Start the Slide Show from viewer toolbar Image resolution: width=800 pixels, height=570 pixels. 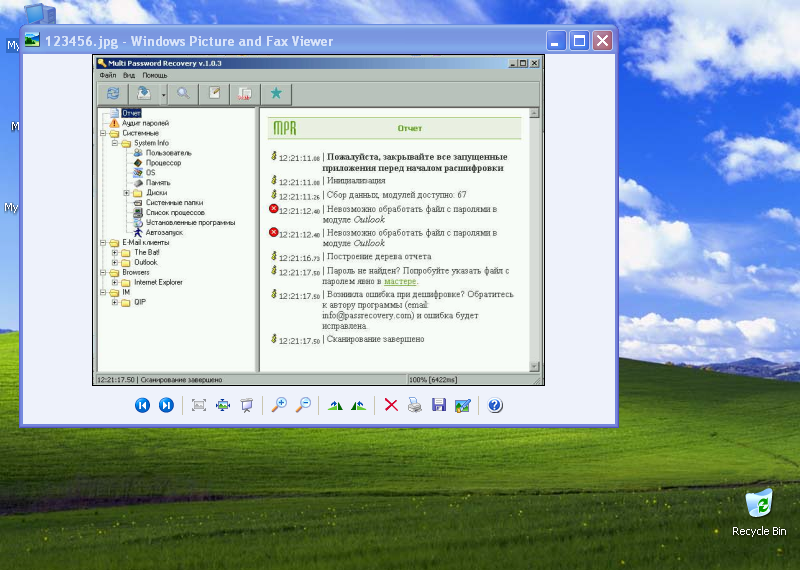(247, 405)
